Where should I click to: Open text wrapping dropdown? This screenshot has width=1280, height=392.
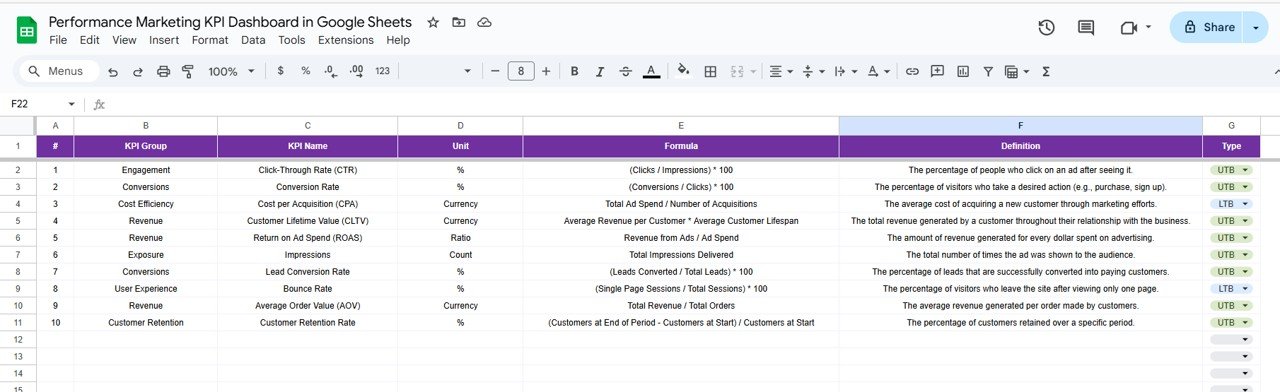845,71
